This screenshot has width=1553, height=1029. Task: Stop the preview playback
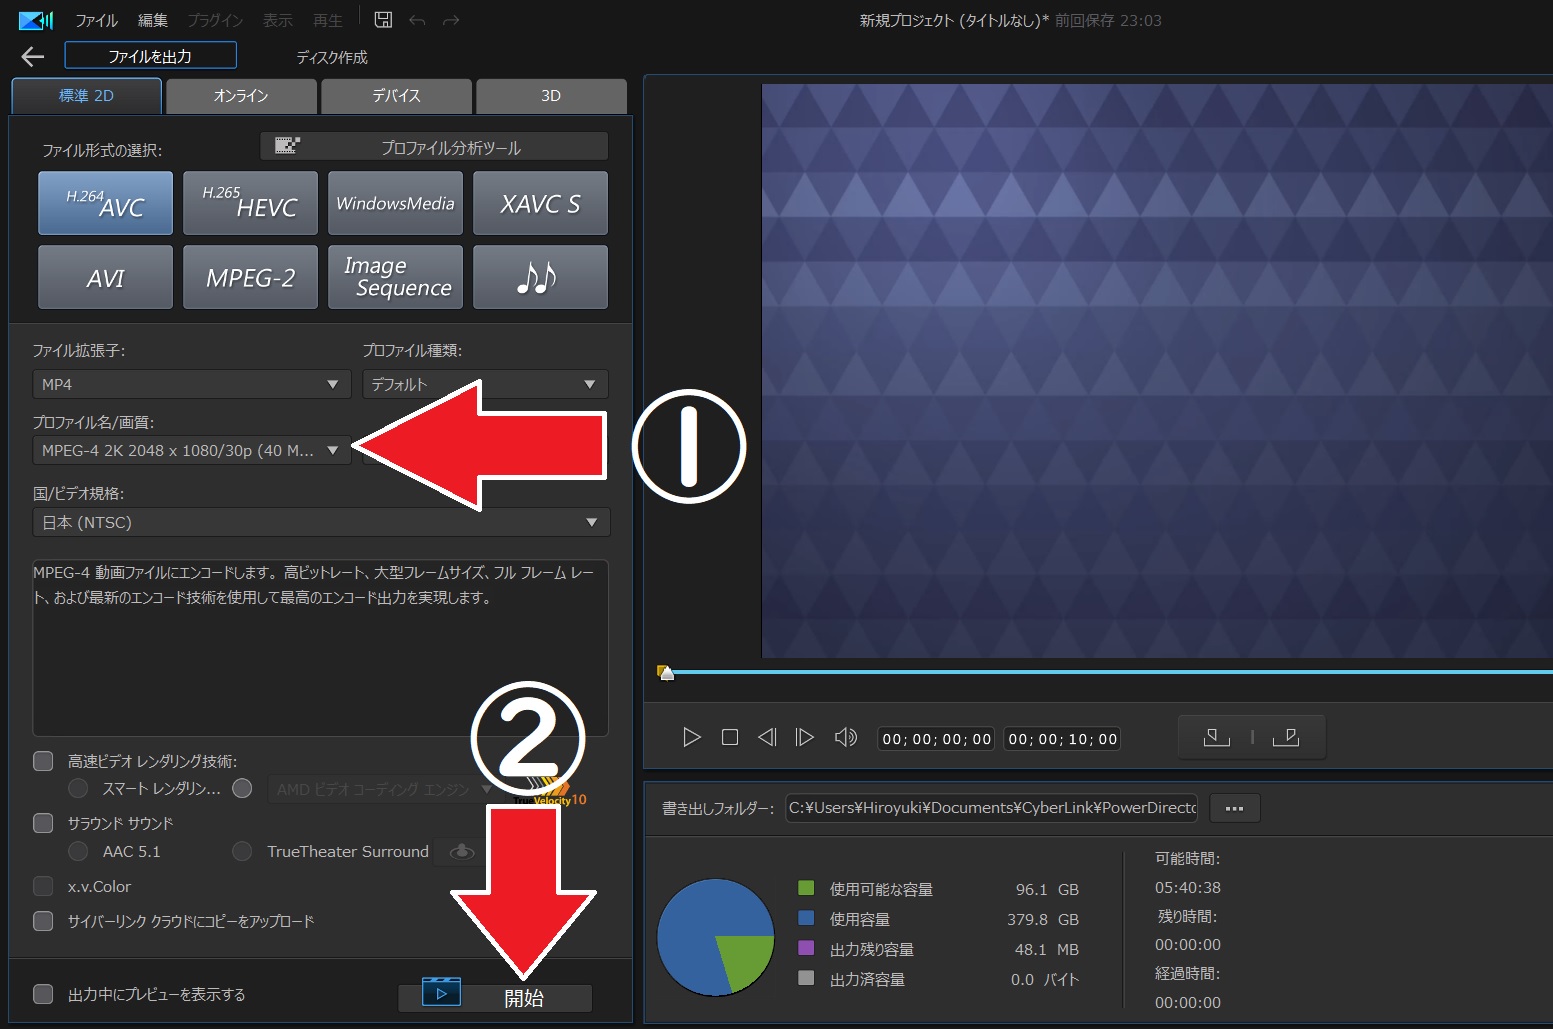pos(730,738)
